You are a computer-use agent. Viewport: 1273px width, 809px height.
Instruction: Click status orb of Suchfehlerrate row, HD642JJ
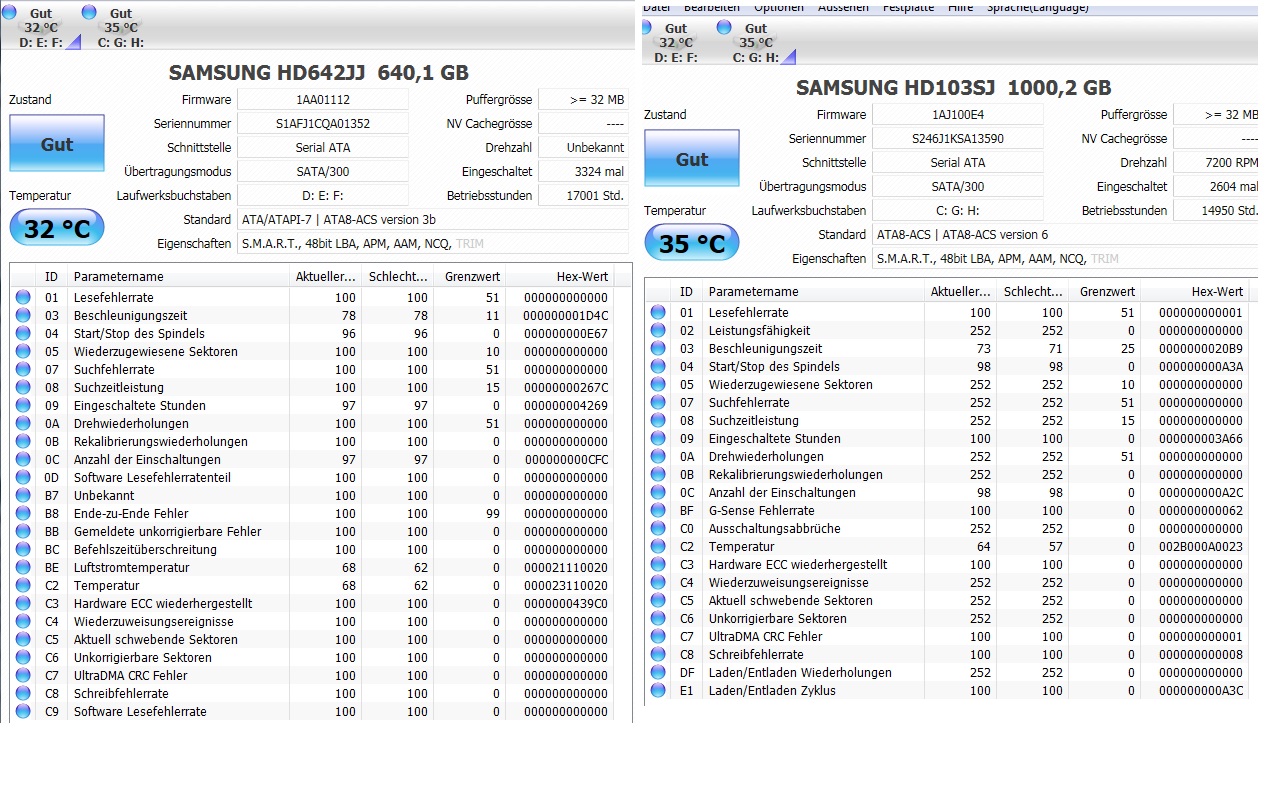click(x=23, y=369)
